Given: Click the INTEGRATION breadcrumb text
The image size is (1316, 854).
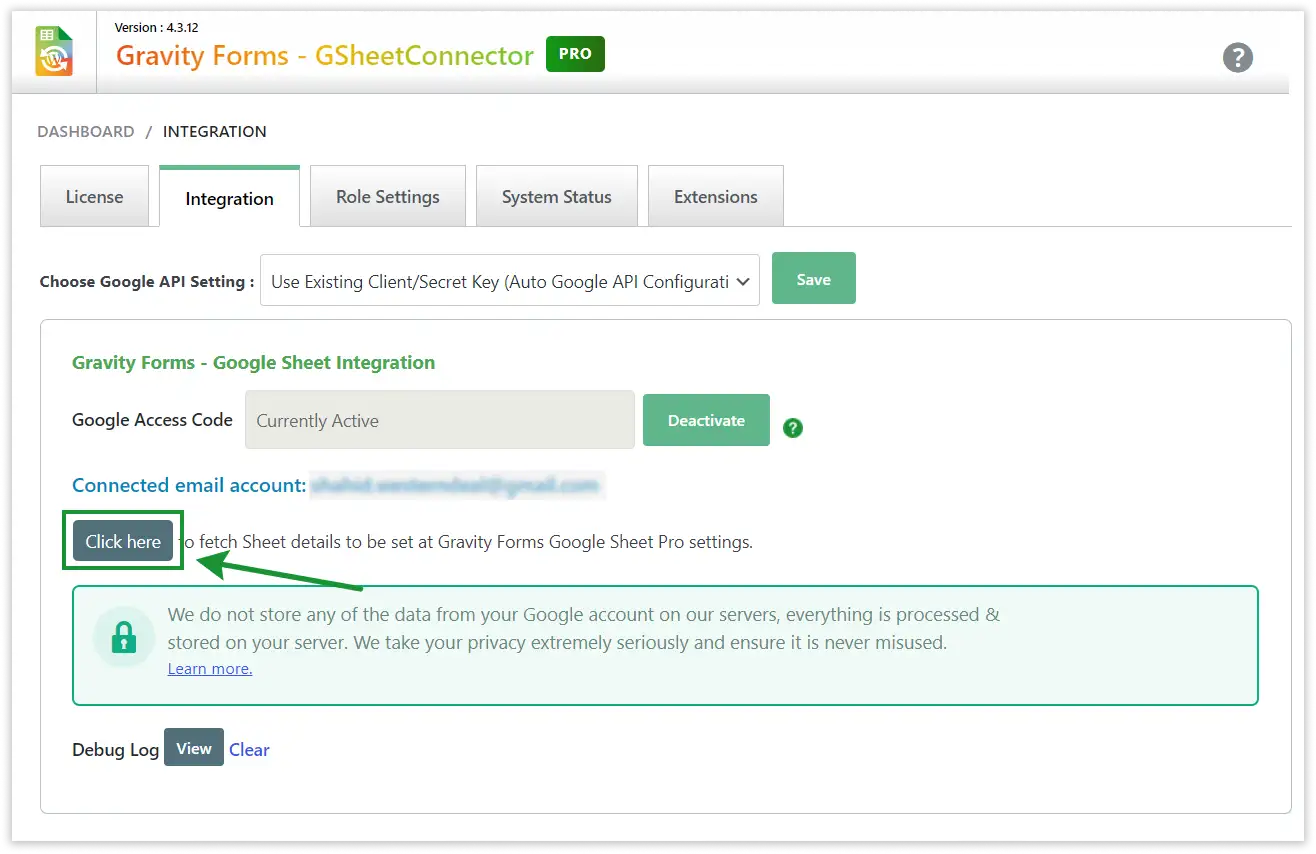Looking at the screenshot, I should (x=215, y=131).
